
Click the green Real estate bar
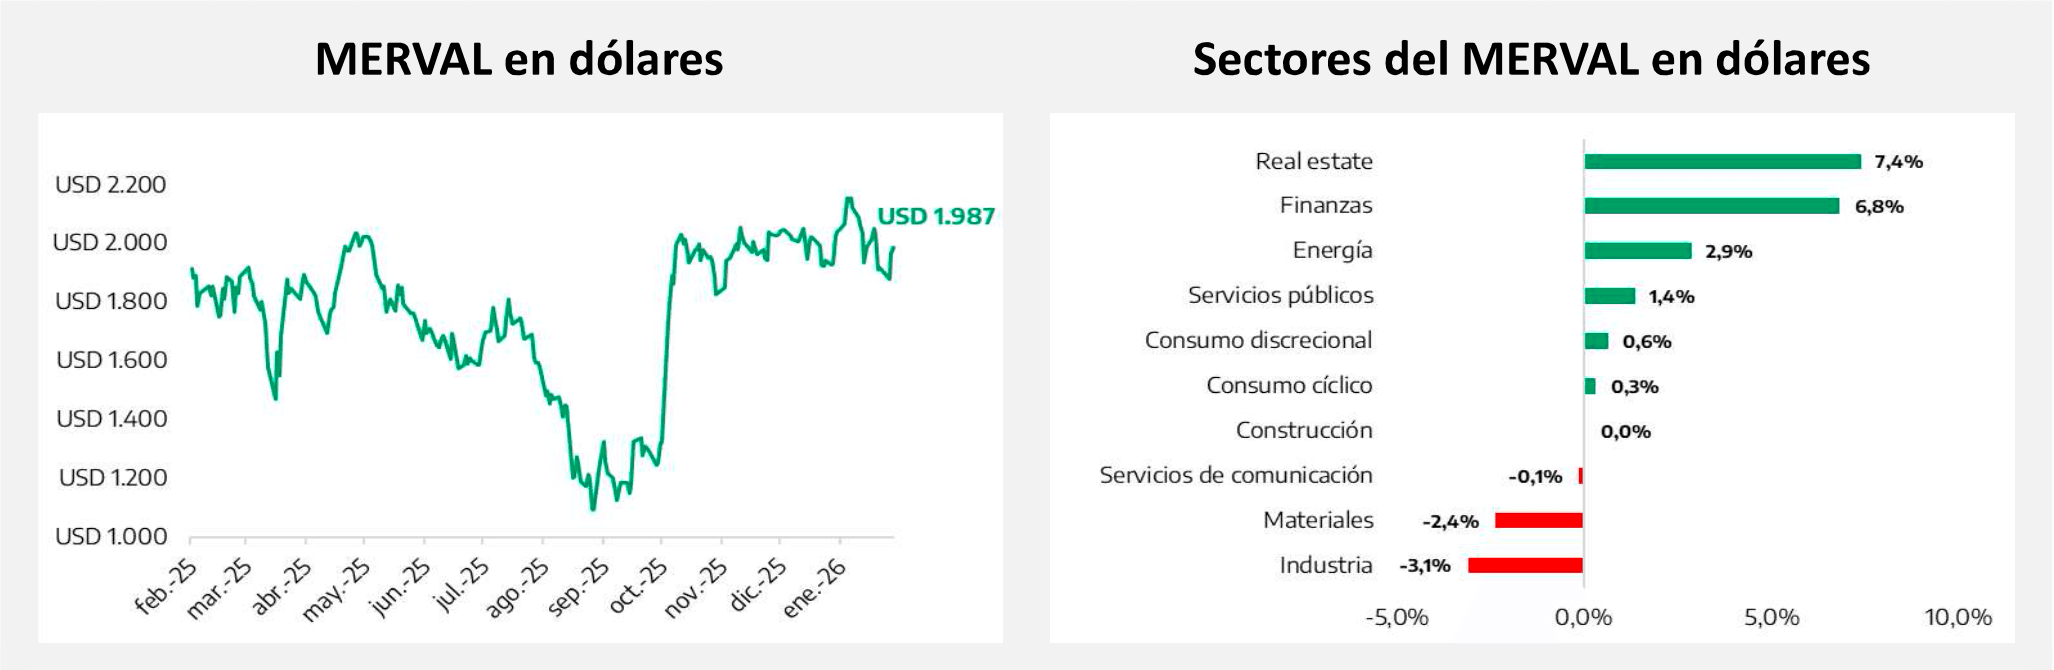point(1722,162)
